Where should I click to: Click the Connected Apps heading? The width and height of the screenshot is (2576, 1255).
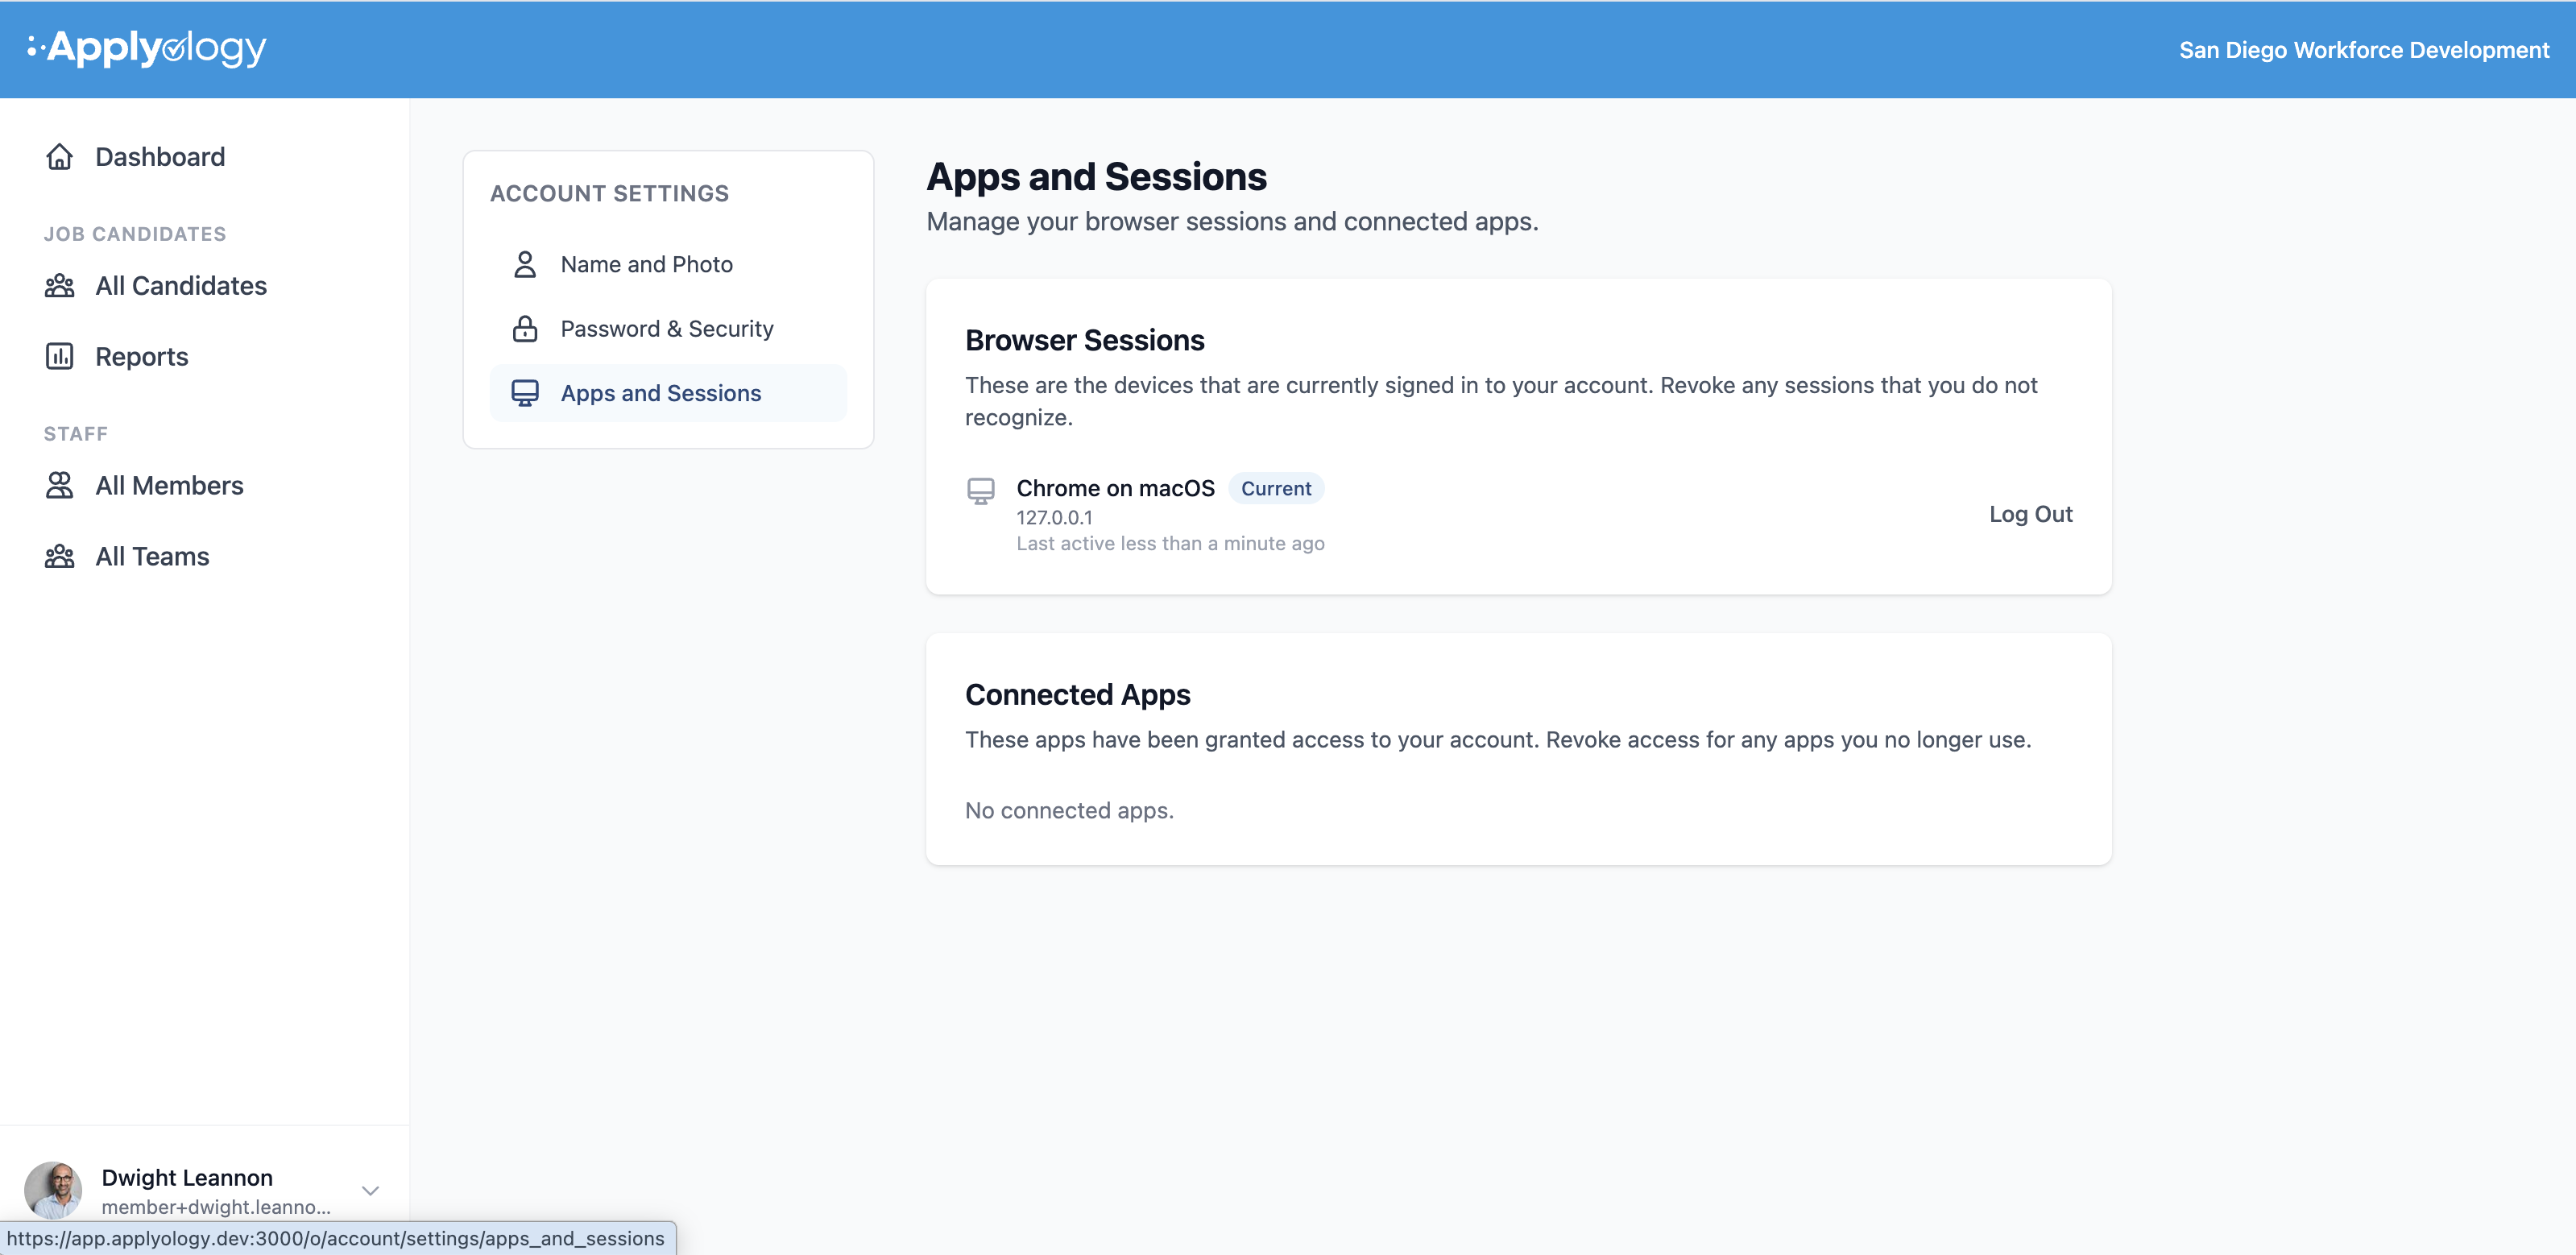(1077, 694)
